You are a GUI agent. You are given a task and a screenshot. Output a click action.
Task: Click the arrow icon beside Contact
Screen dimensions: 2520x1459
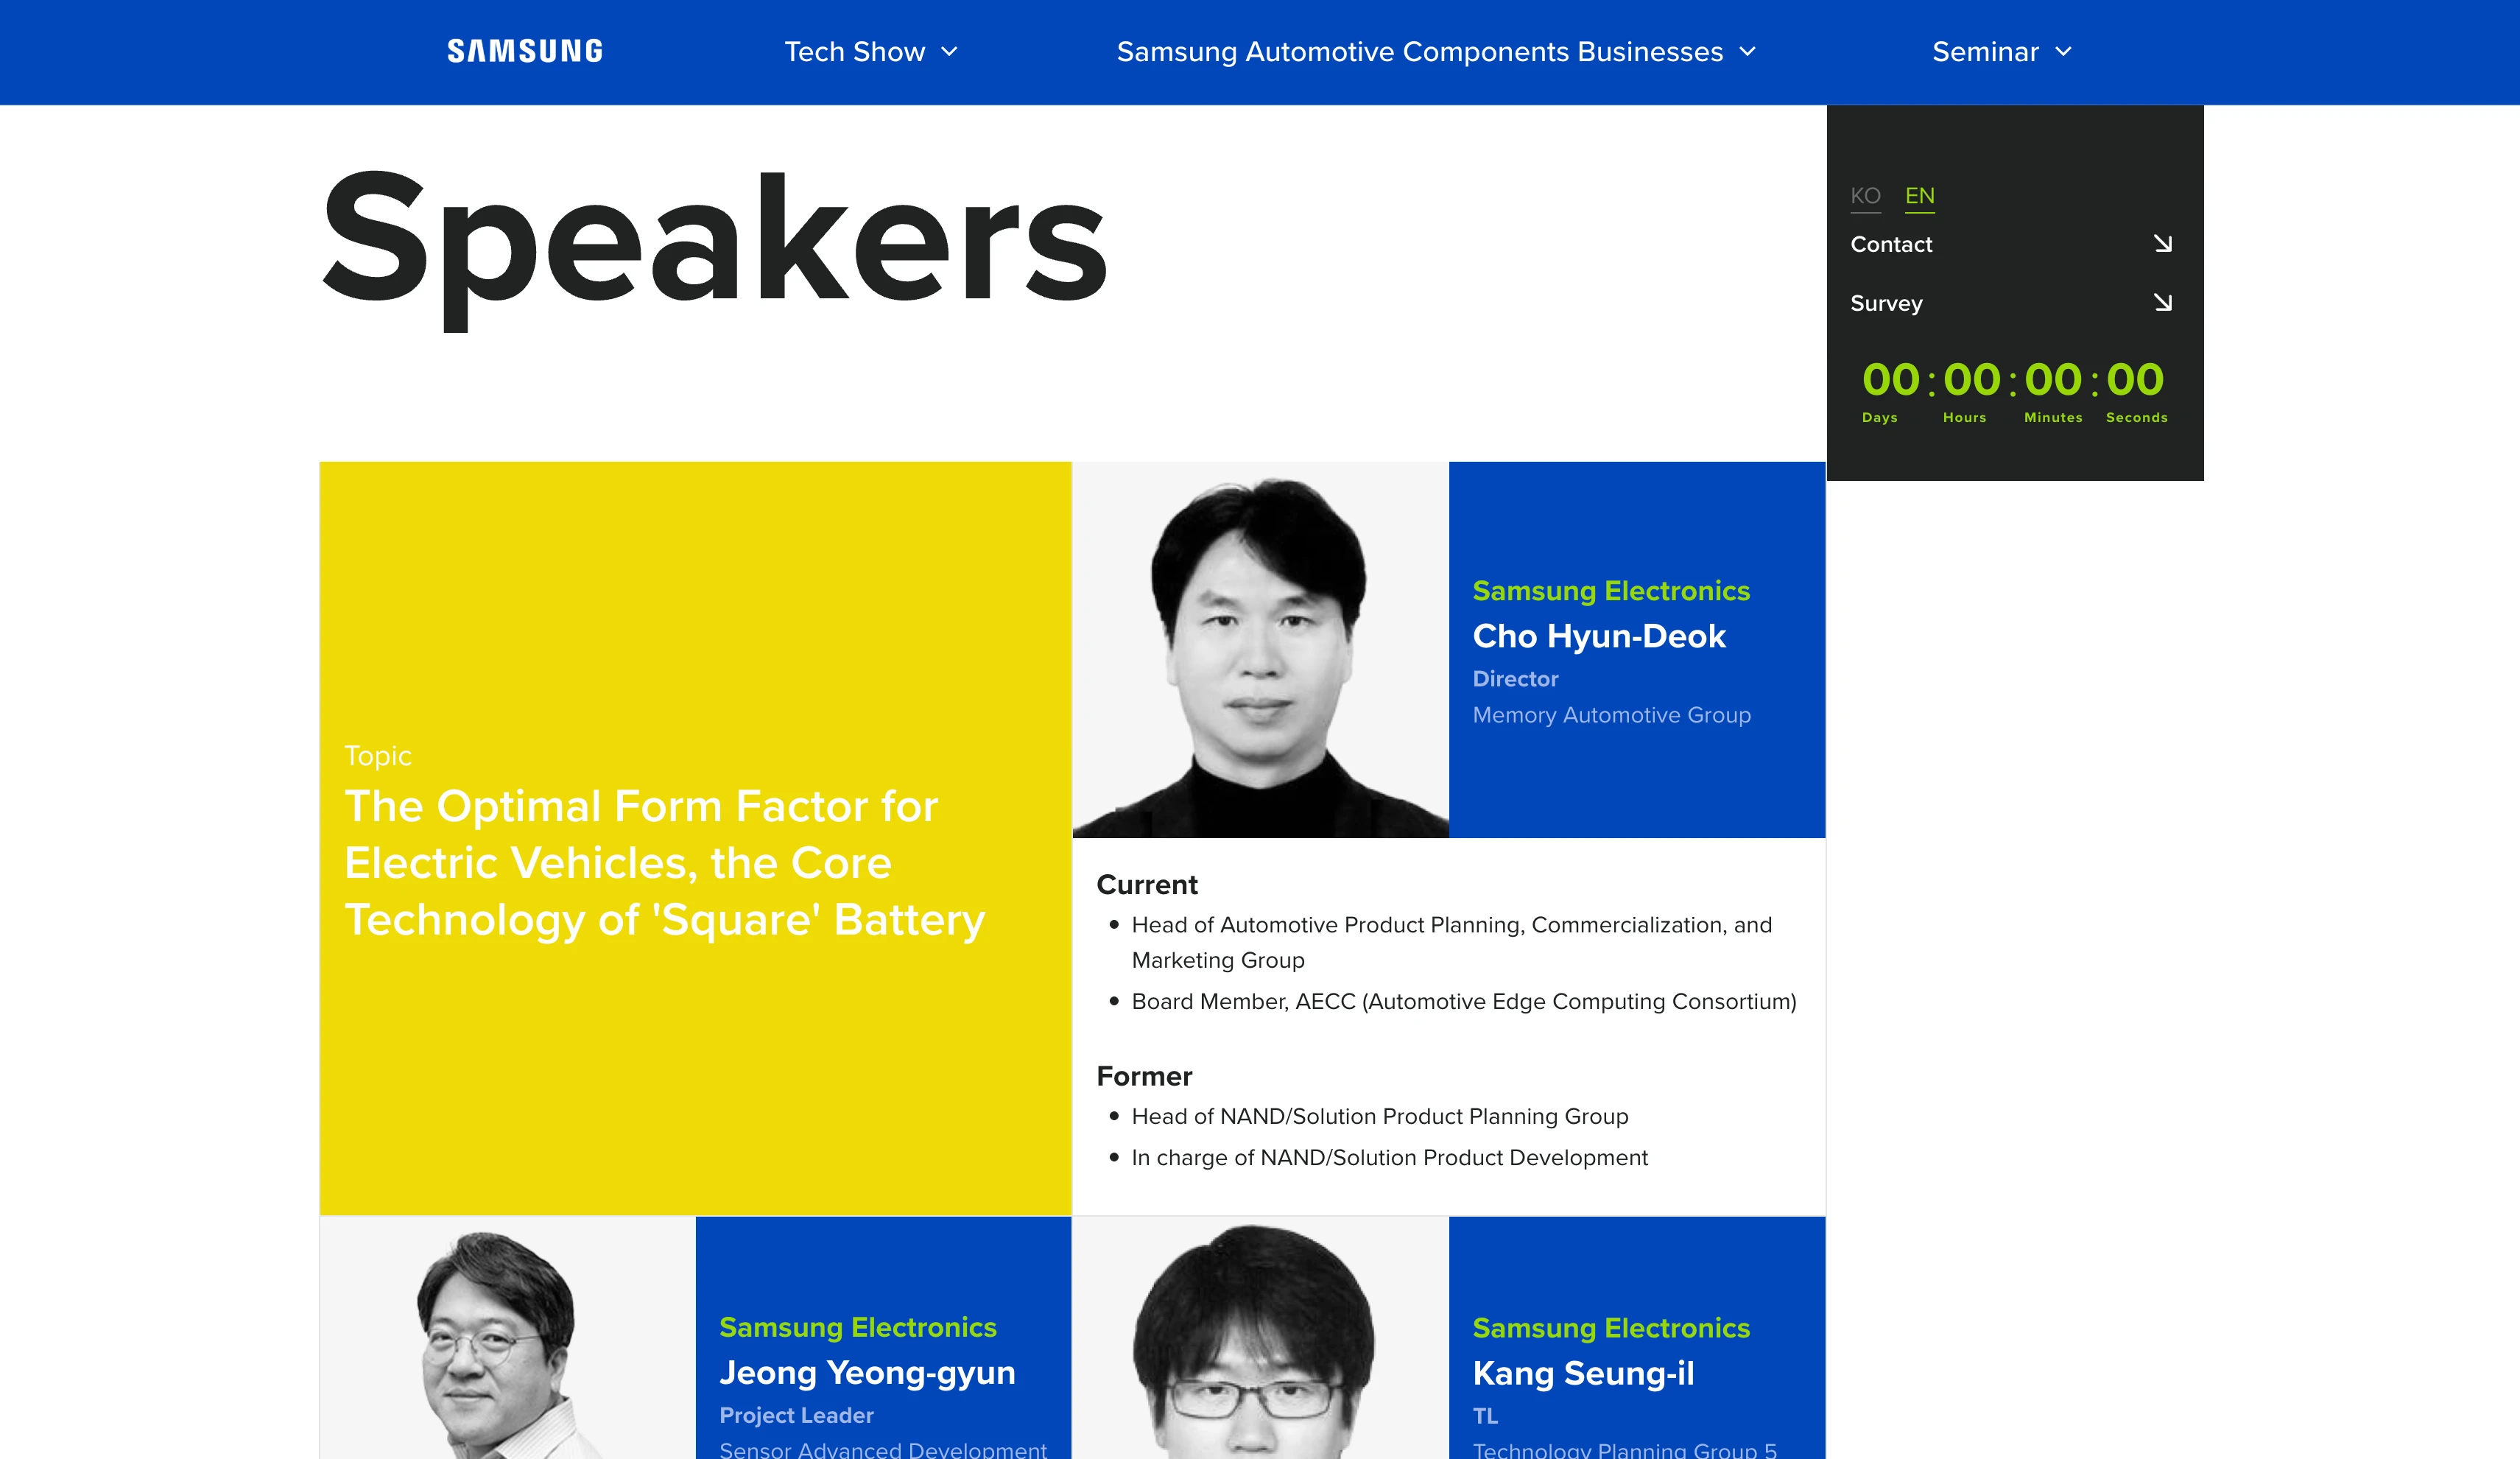point(2162,244)
